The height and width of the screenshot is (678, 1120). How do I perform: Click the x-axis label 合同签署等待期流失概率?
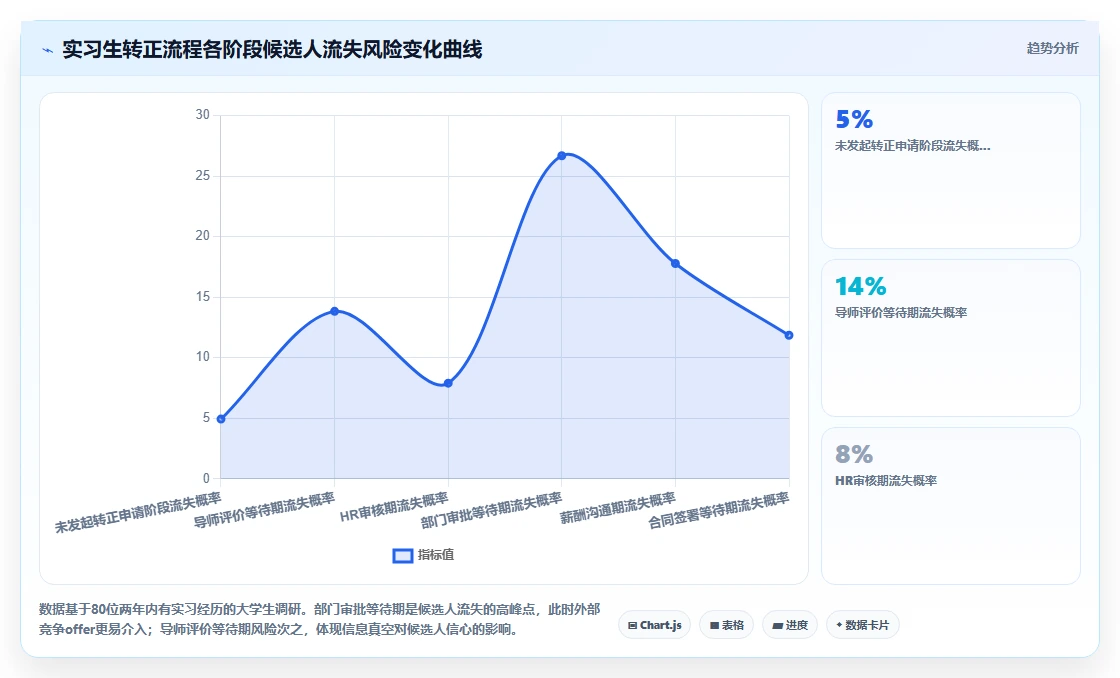(x=719, y=510)
